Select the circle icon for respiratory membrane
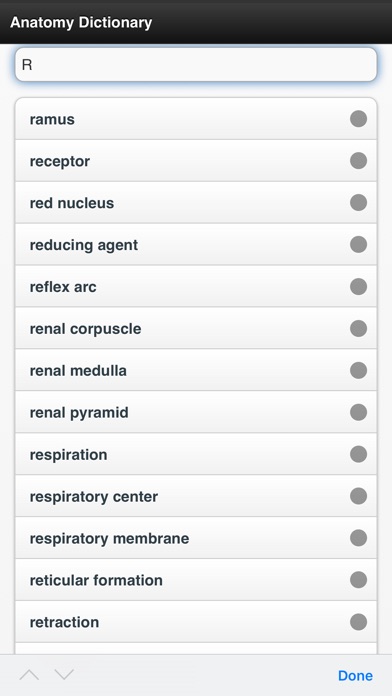The image size is (392, 696). coord(358,538)
